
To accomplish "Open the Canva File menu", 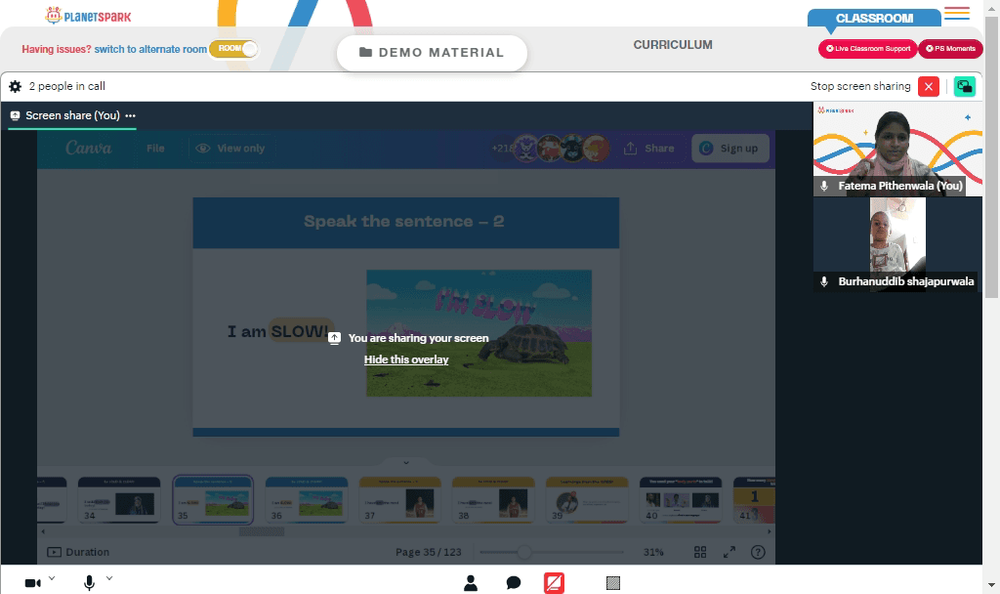I will coord(156,148).
